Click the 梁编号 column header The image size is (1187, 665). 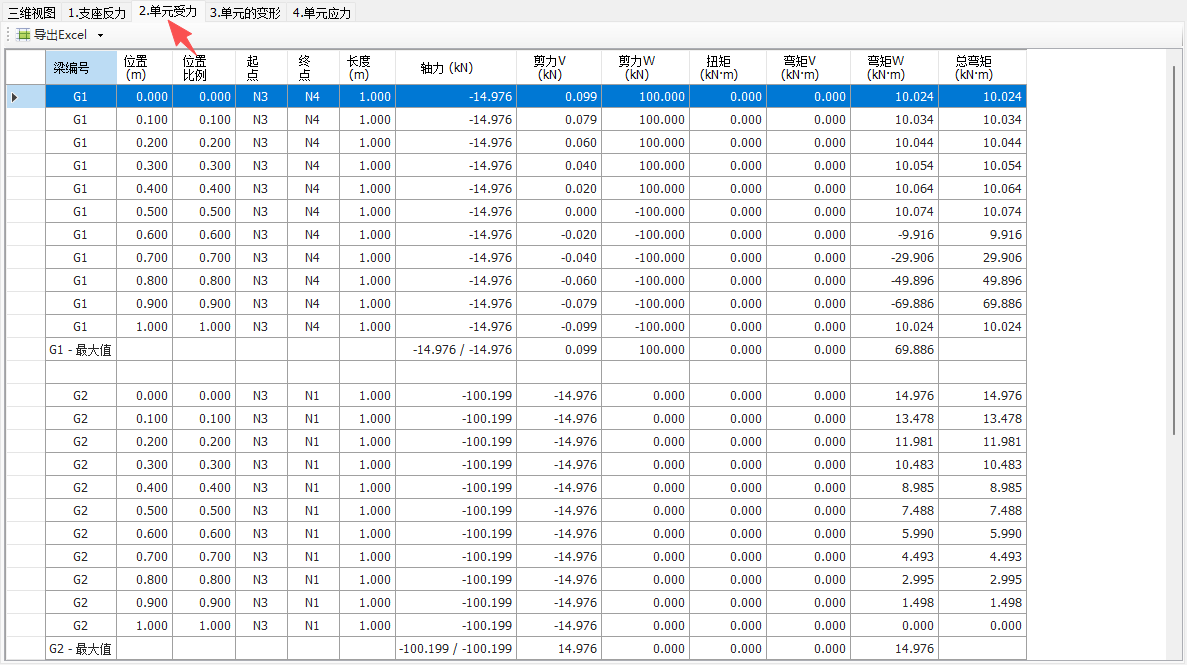point(81,67)
